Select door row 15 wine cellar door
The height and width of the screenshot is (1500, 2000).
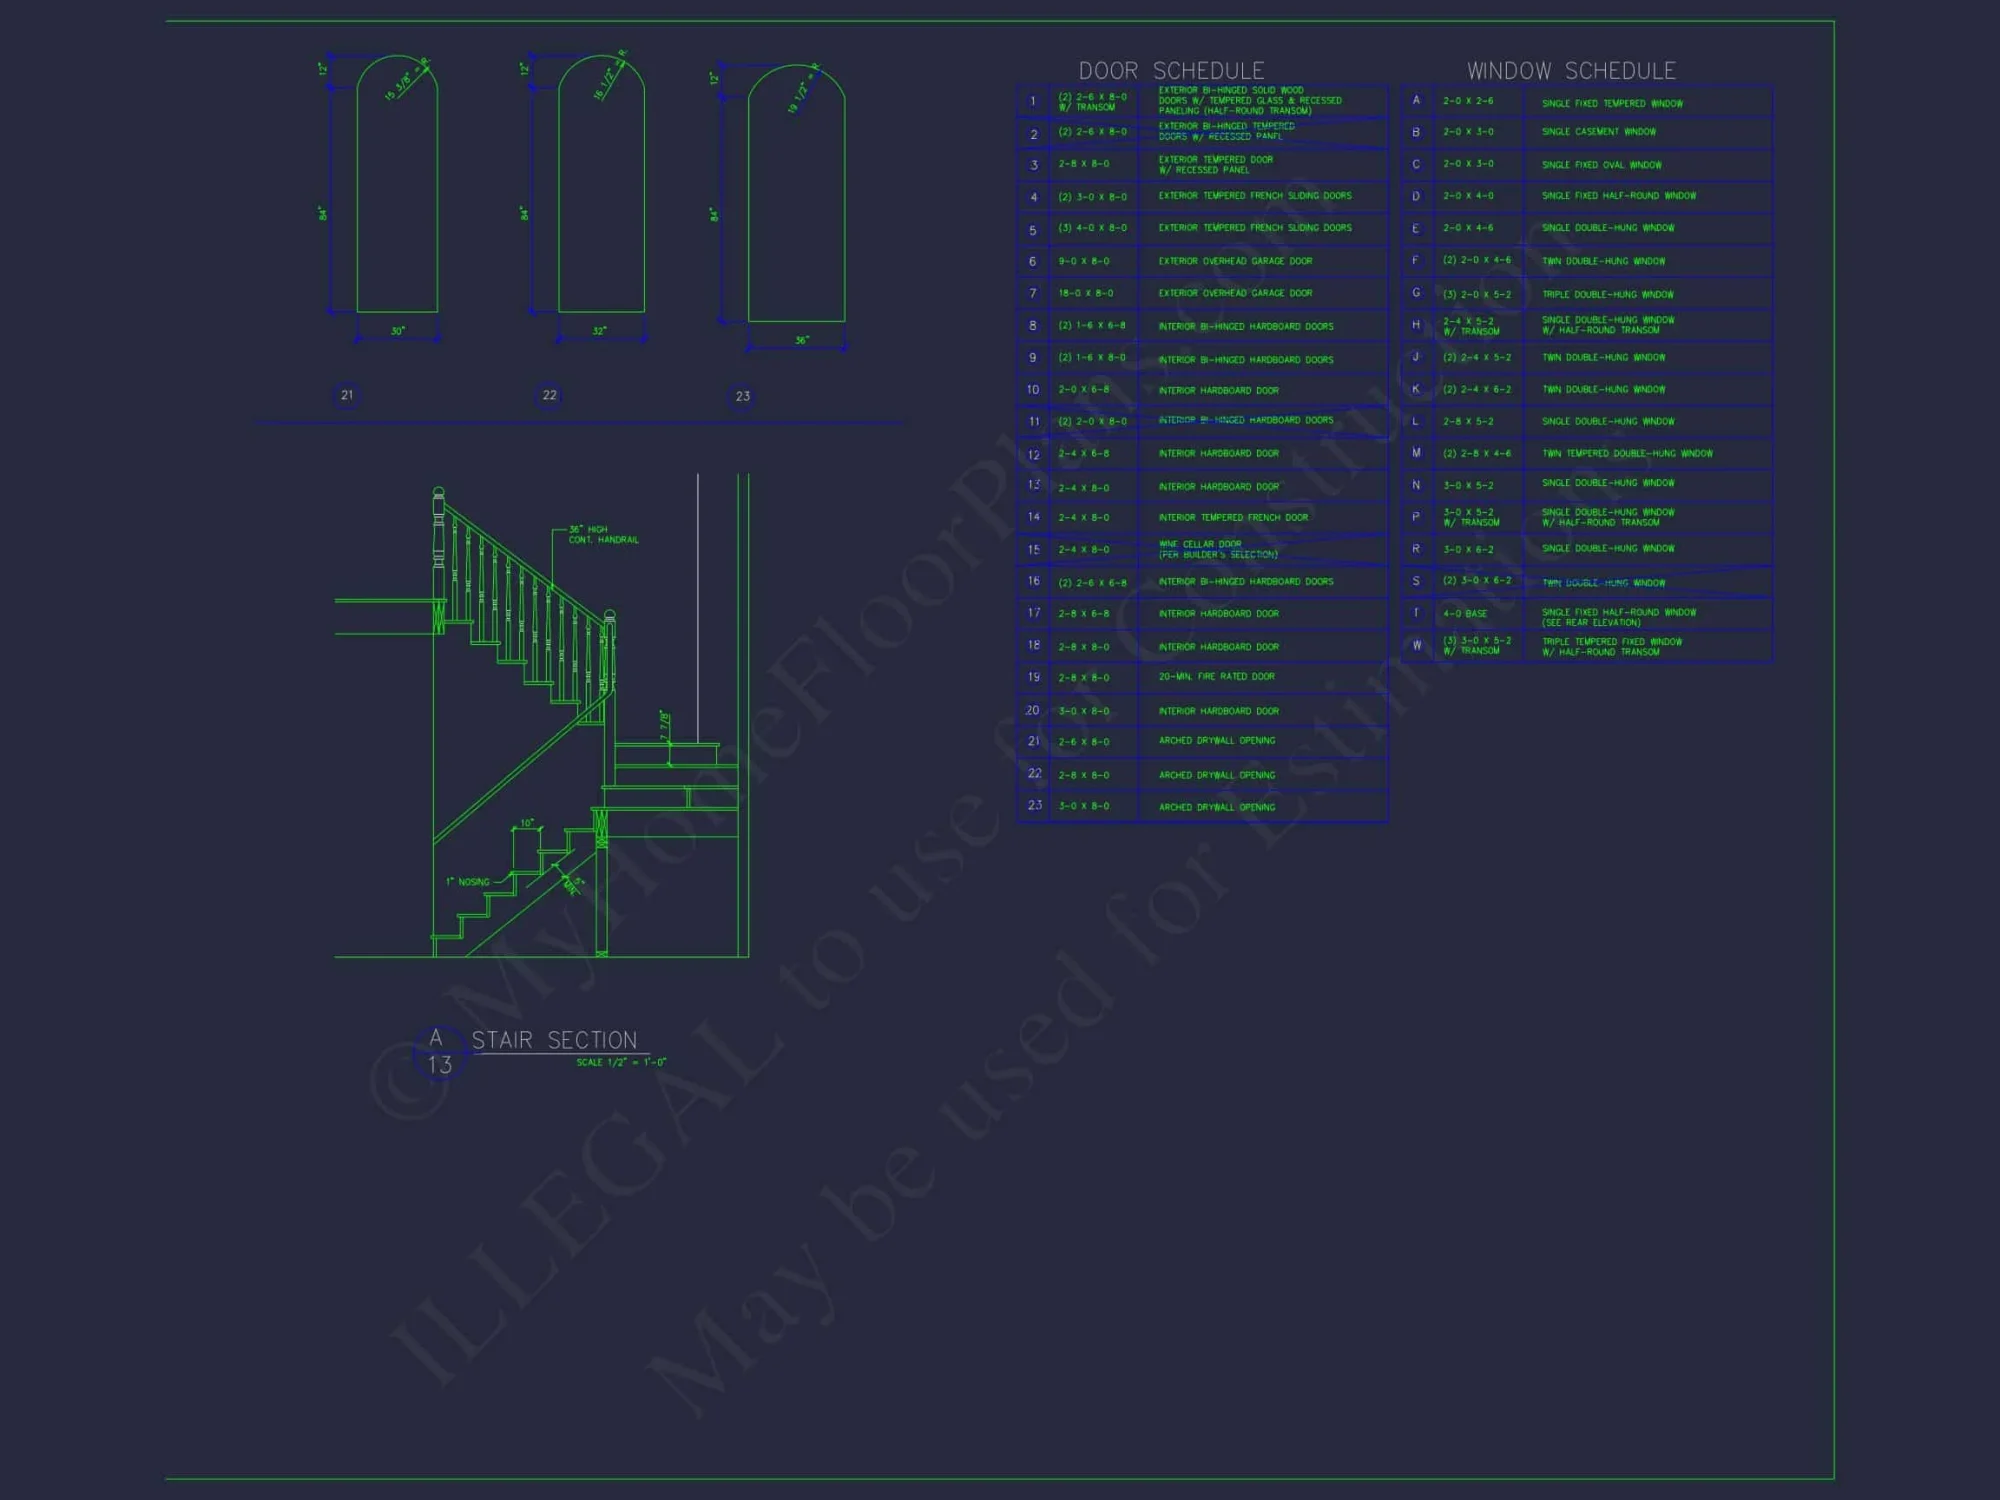tap(1217, 549)
